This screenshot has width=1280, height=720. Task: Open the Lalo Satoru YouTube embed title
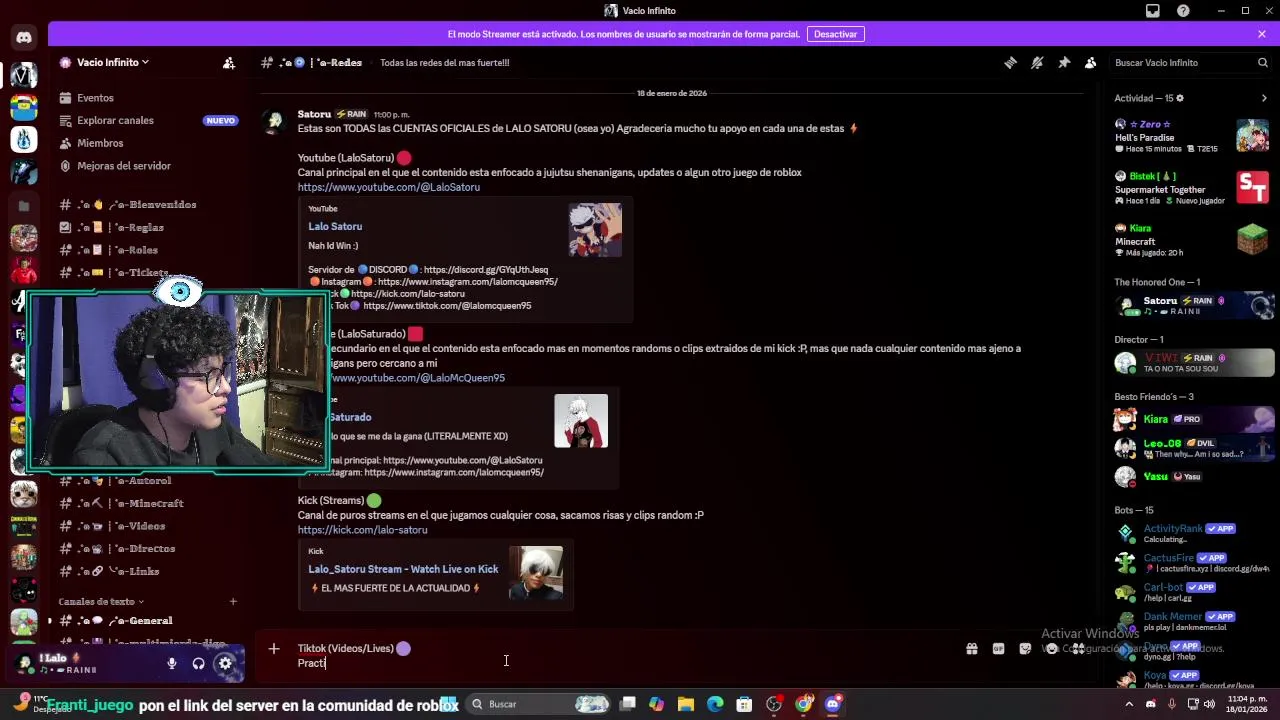335,226
